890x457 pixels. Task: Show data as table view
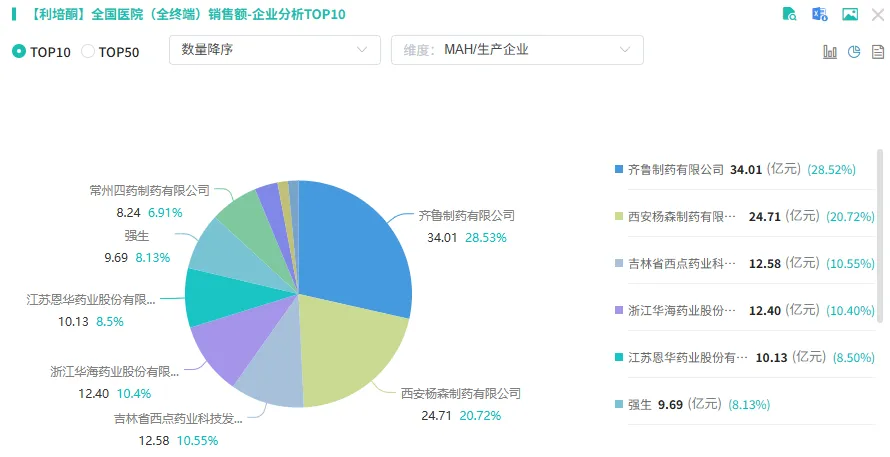pos(878,52)
